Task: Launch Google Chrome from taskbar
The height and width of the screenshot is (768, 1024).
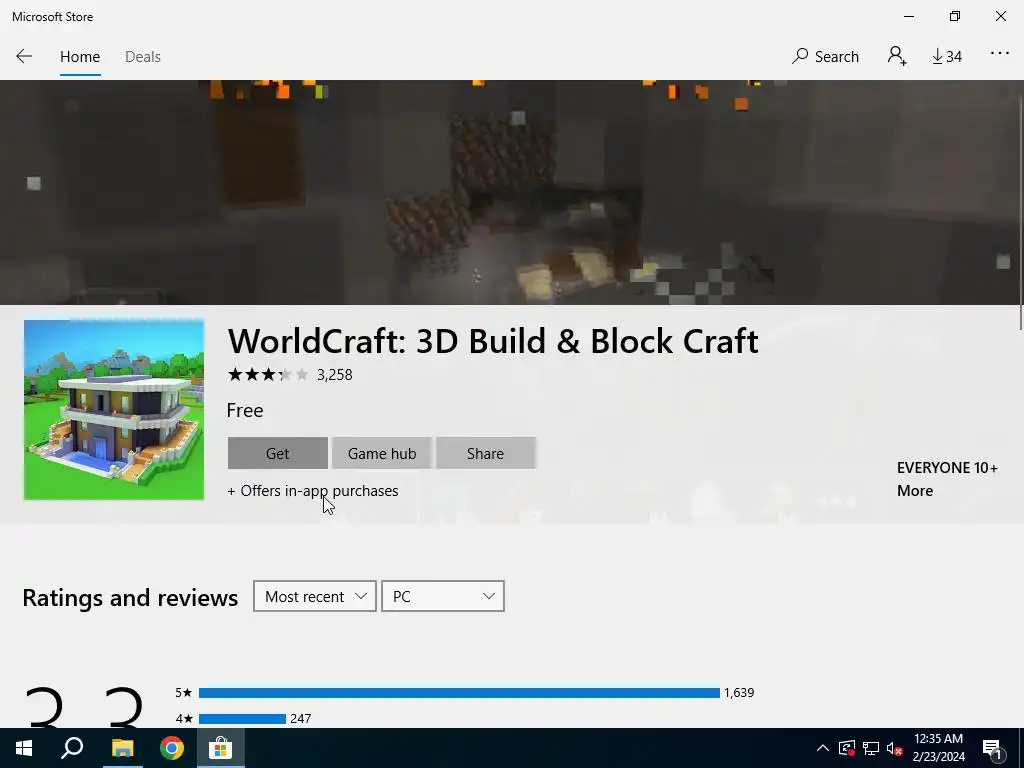Action: (172, 748)
